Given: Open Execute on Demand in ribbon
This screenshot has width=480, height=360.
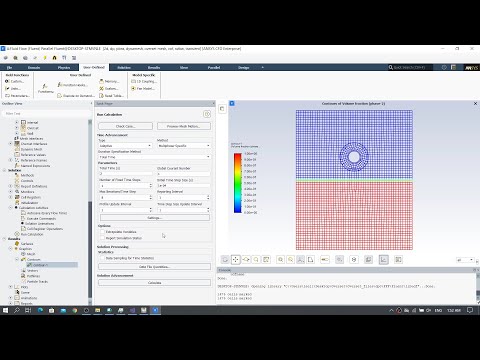Looking at the screenshot, I should 76,96.
